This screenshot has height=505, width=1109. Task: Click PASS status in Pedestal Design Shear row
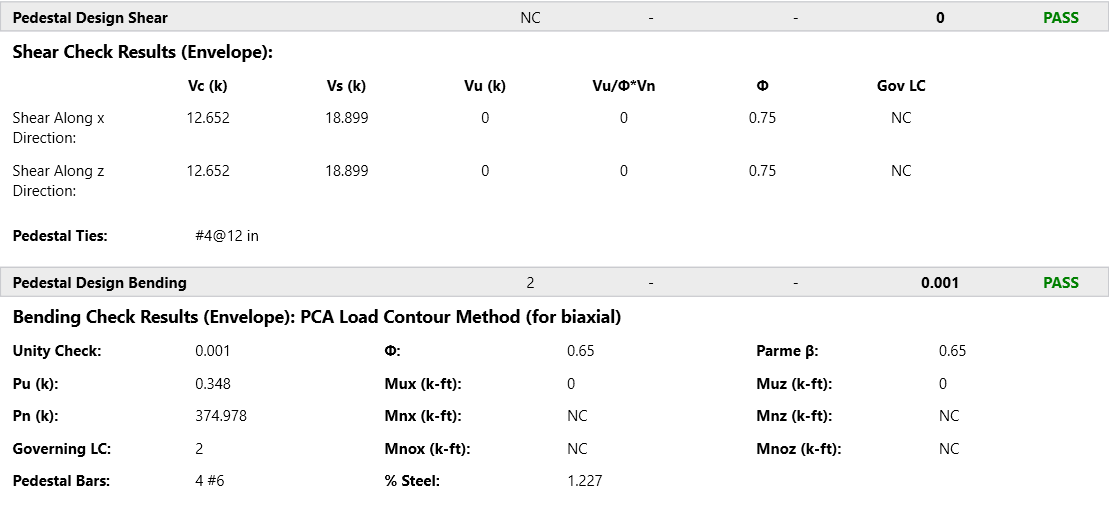[x=1060, y=17]
